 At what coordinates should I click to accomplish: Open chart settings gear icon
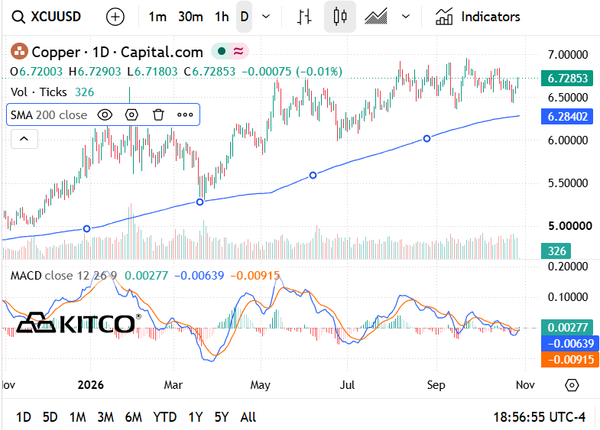coord(572,385)
